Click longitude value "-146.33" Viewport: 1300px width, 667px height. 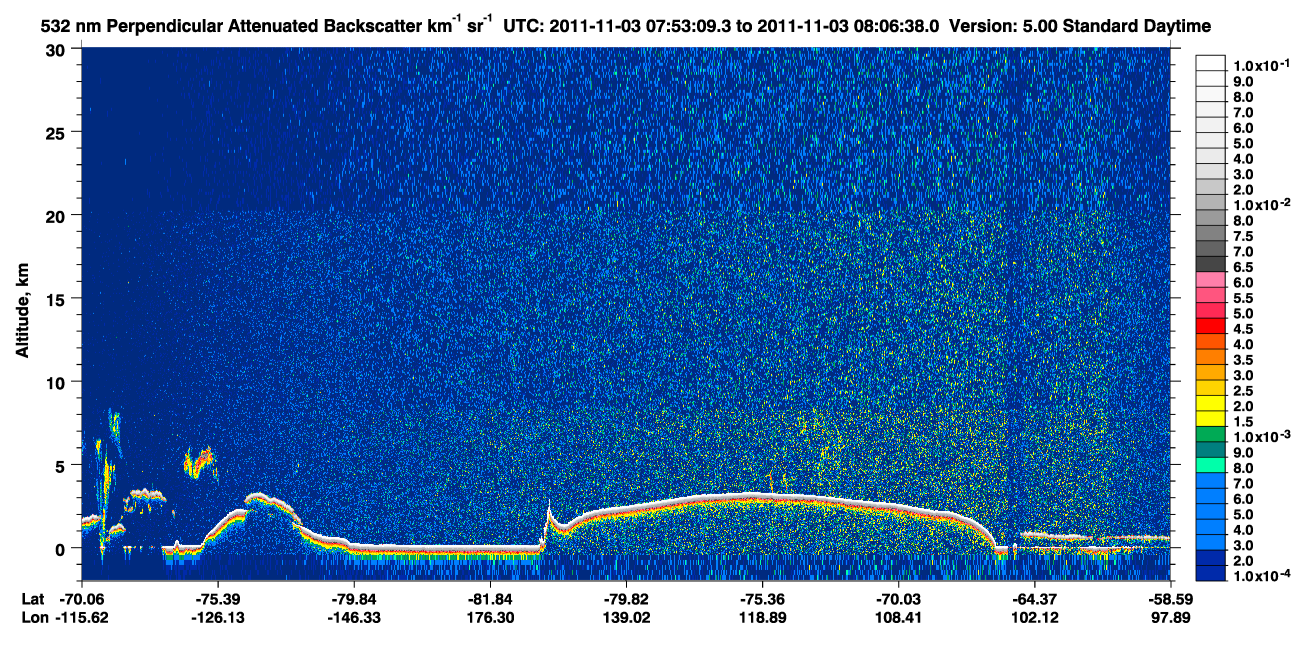[x=355, y=617]
